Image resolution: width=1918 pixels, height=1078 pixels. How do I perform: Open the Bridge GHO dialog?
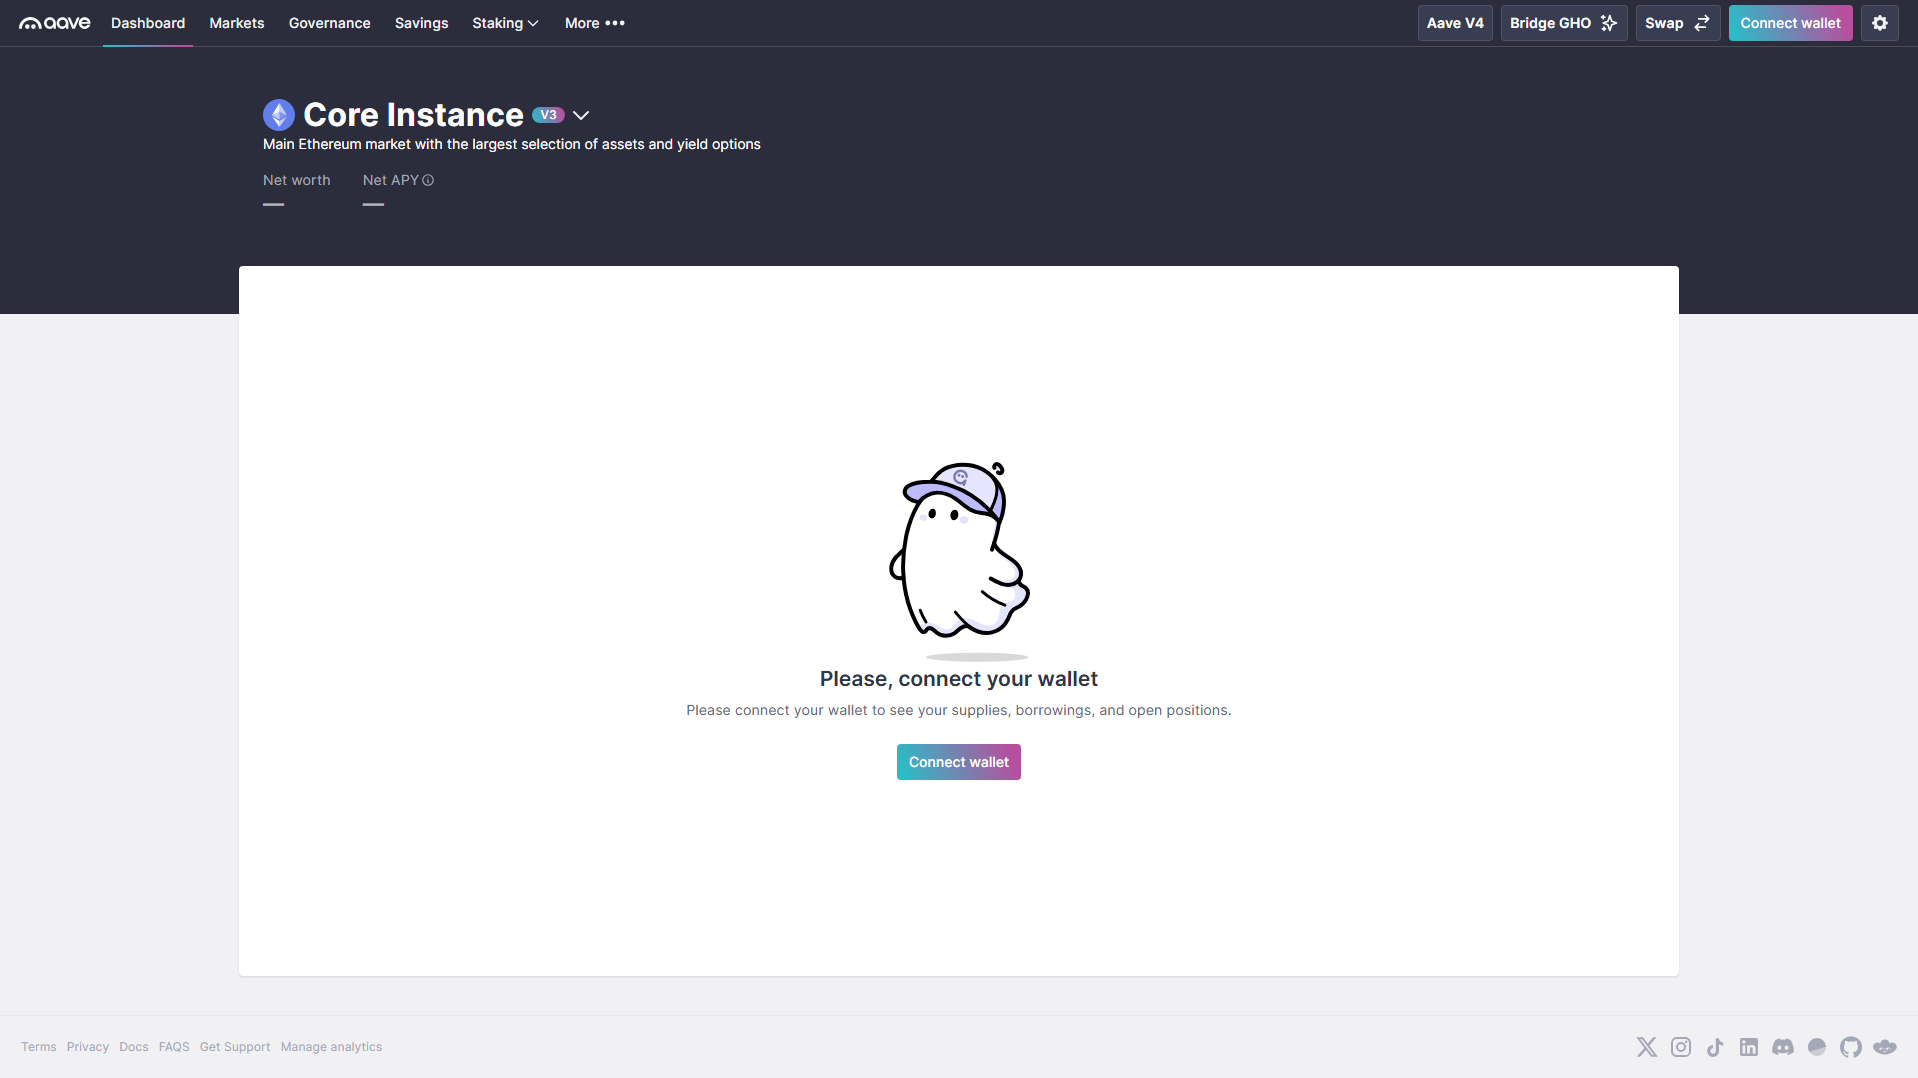(1564, 23)
